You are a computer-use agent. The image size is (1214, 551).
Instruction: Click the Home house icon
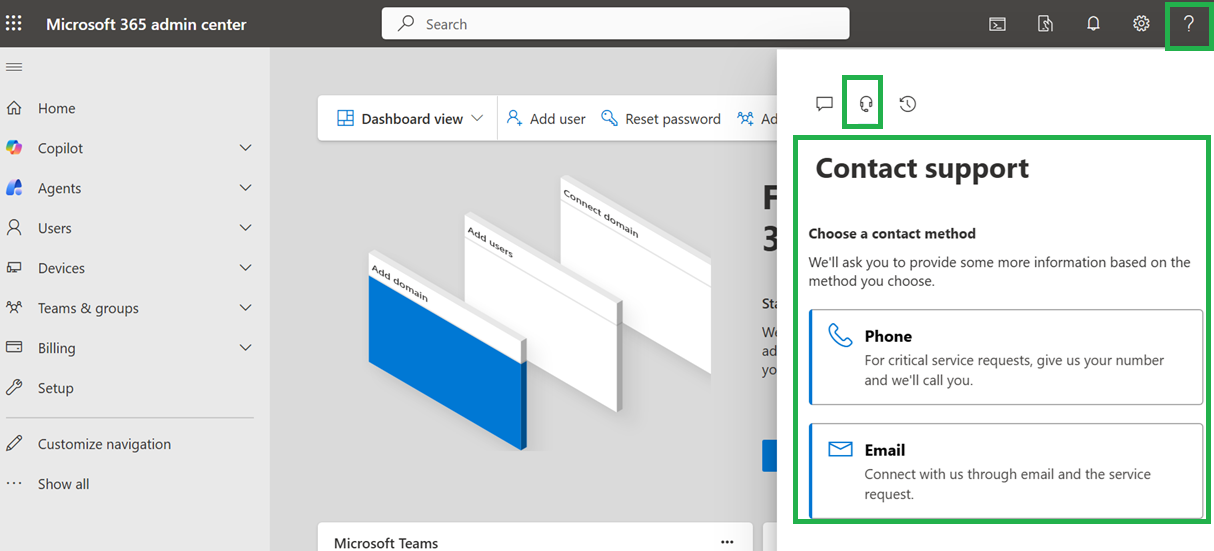tap(14, 108)
